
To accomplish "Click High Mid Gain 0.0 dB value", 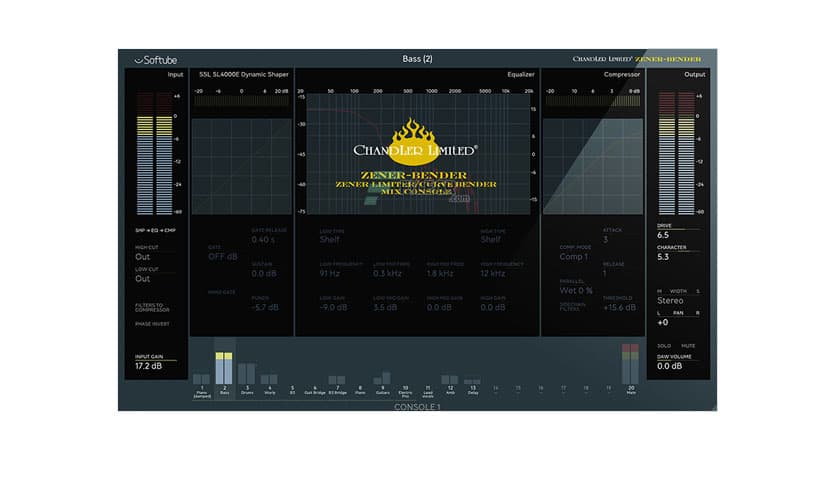I will (439, 308).
